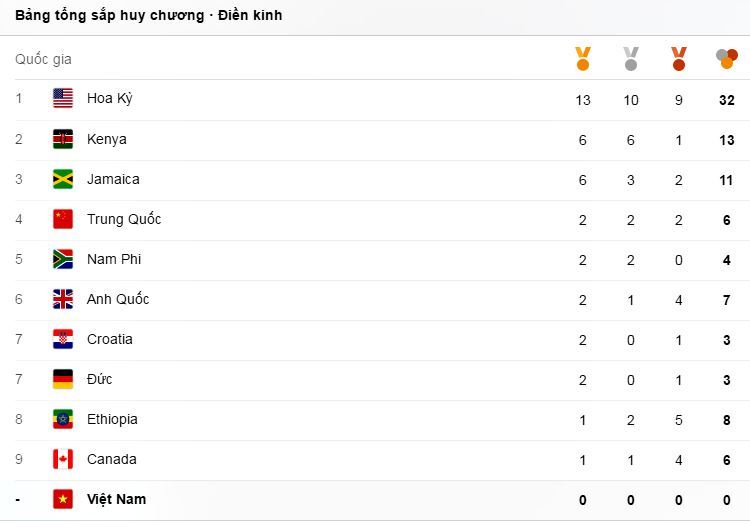The image size is (750, 521).
Task: Select the Việt Nam row name
Action: (x=116, y=499)
